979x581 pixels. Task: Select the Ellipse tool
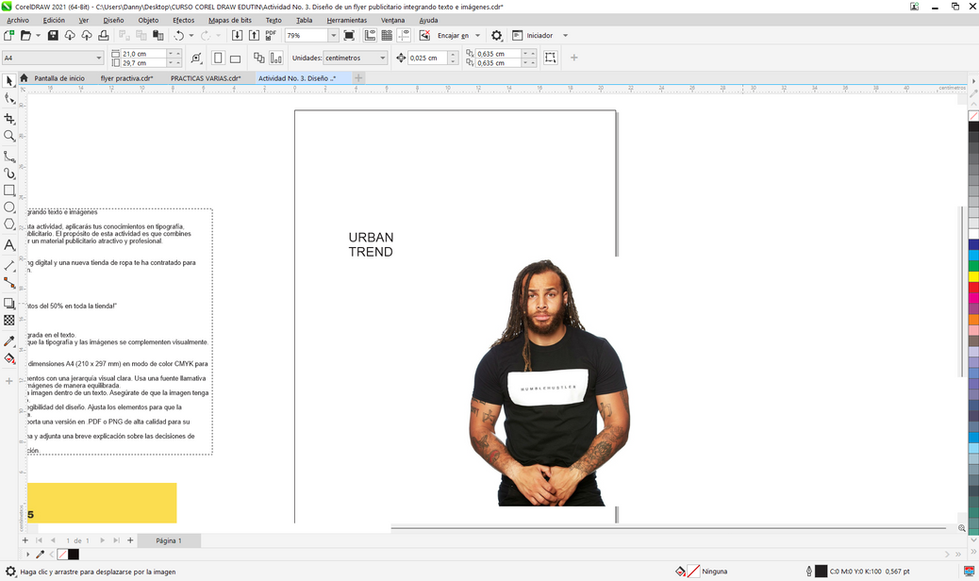point(9,207)
